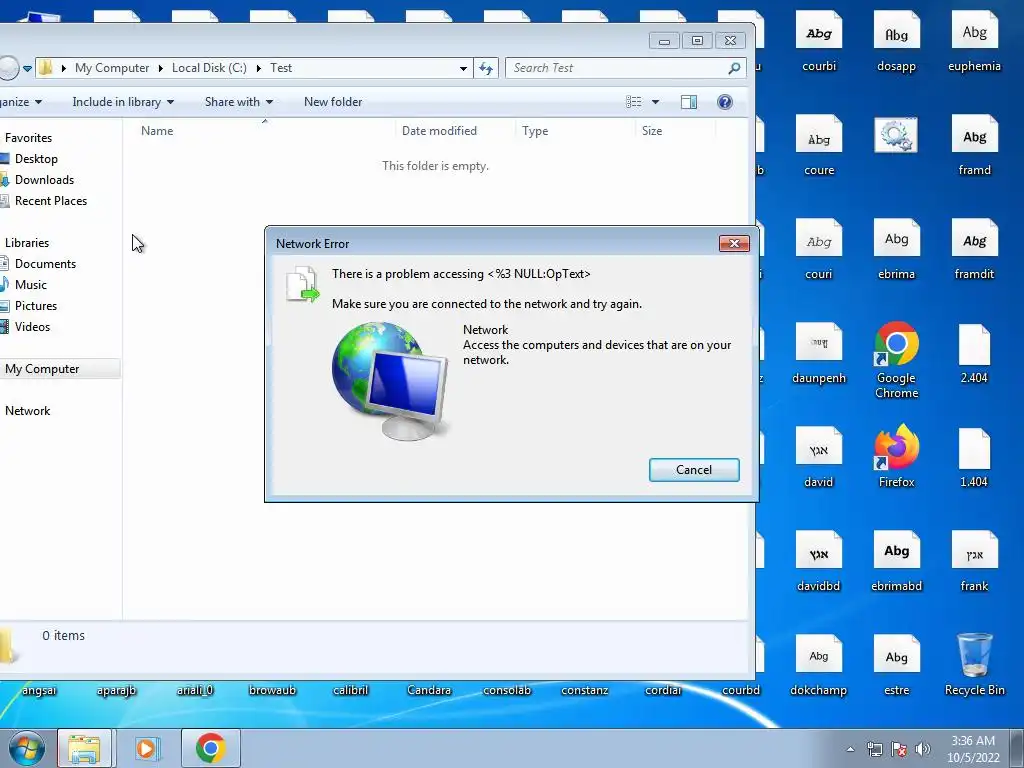The height and width of the screenshot is (768, 1024).
Task: Click New folder in toolbar
Action: tap(333, 102)
